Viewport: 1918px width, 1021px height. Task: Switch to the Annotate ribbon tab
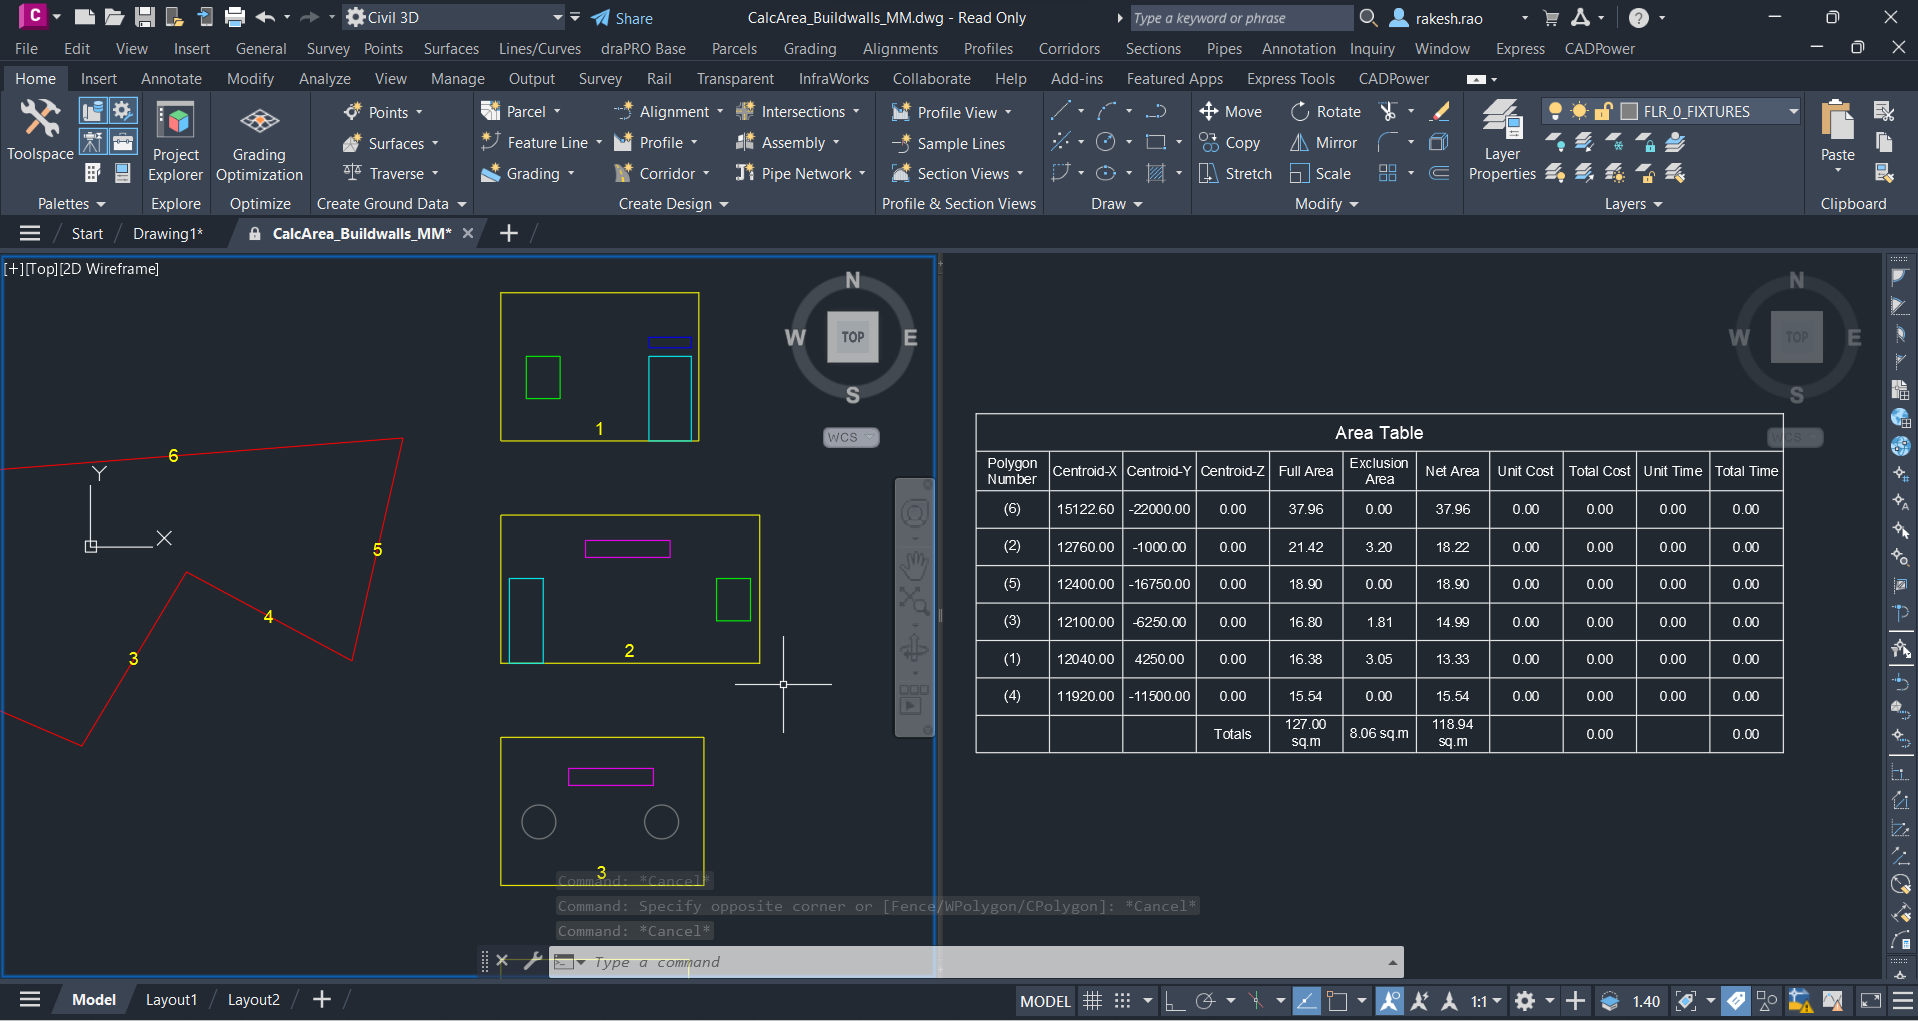pos(170,78)
